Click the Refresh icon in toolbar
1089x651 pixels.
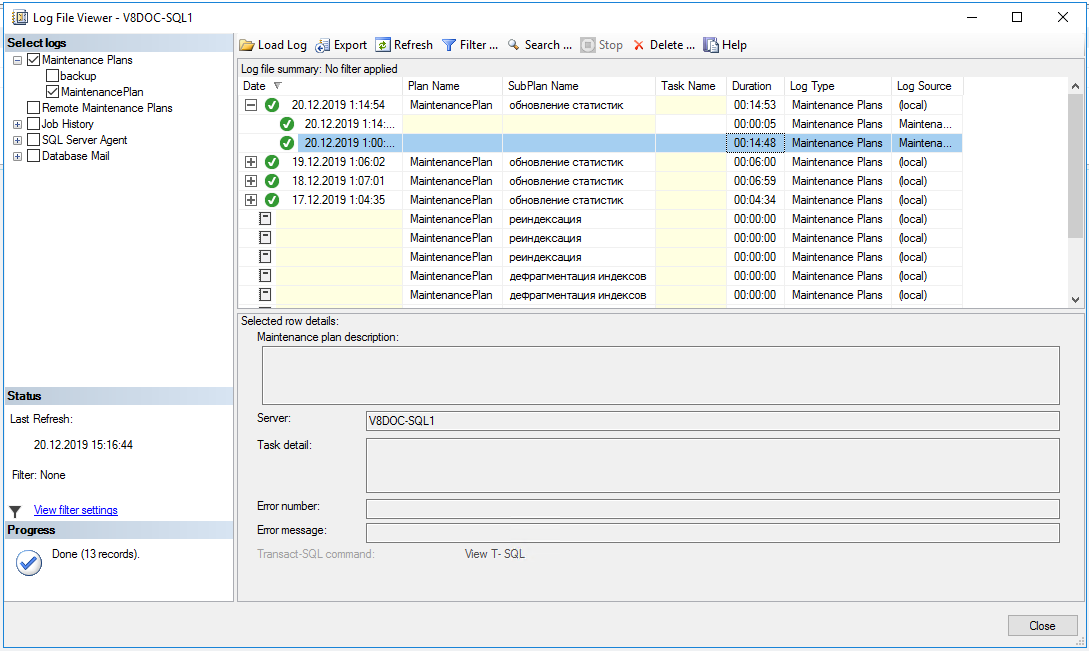383,45
